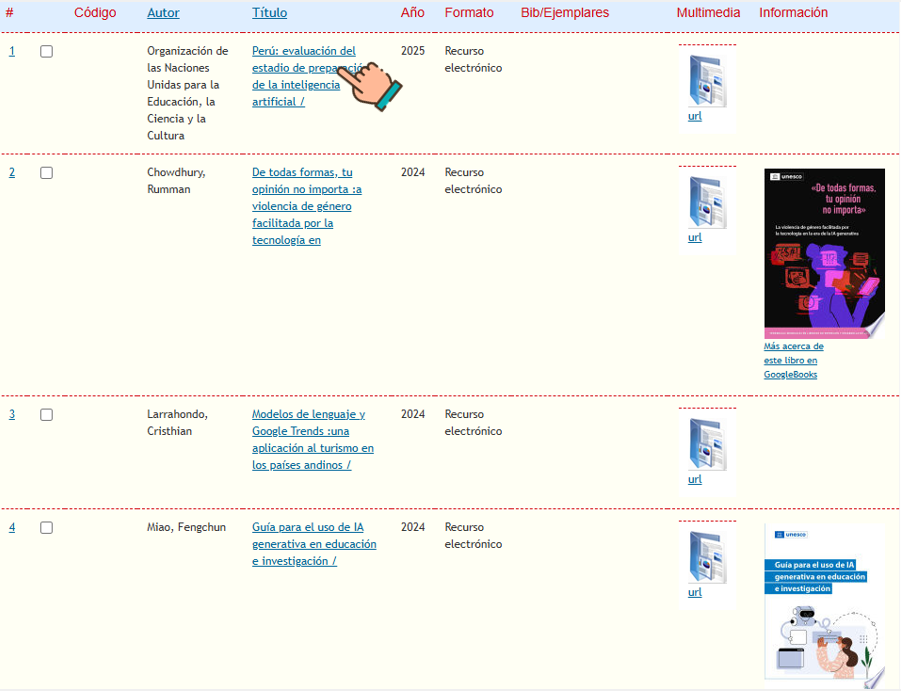
Task: Open 'Guía para el uso de IA generativa' title
Action: click(x=314, y=544)
